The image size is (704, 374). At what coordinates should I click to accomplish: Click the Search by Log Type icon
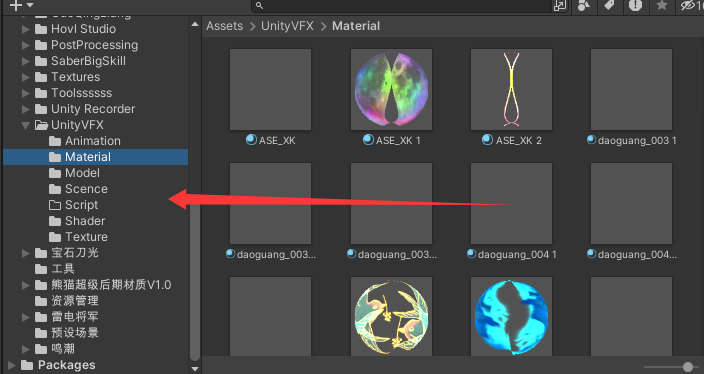point(635,5)
